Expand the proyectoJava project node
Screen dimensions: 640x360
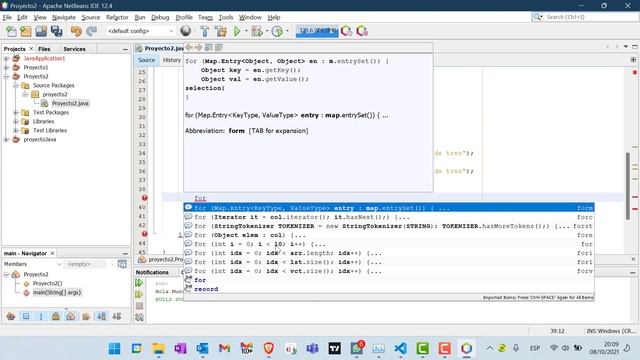coord(7,139)
